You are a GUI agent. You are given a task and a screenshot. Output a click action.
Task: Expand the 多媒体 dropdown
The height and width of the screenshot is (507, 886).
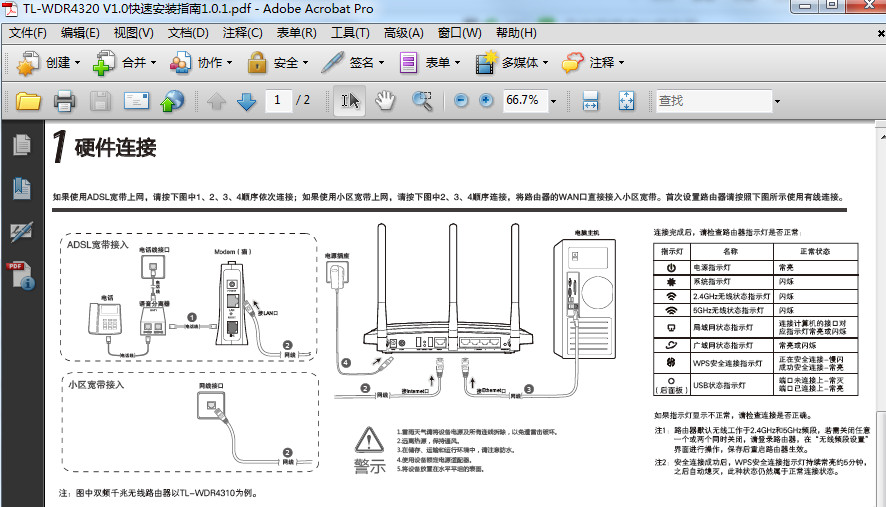[x=545, y=63]
